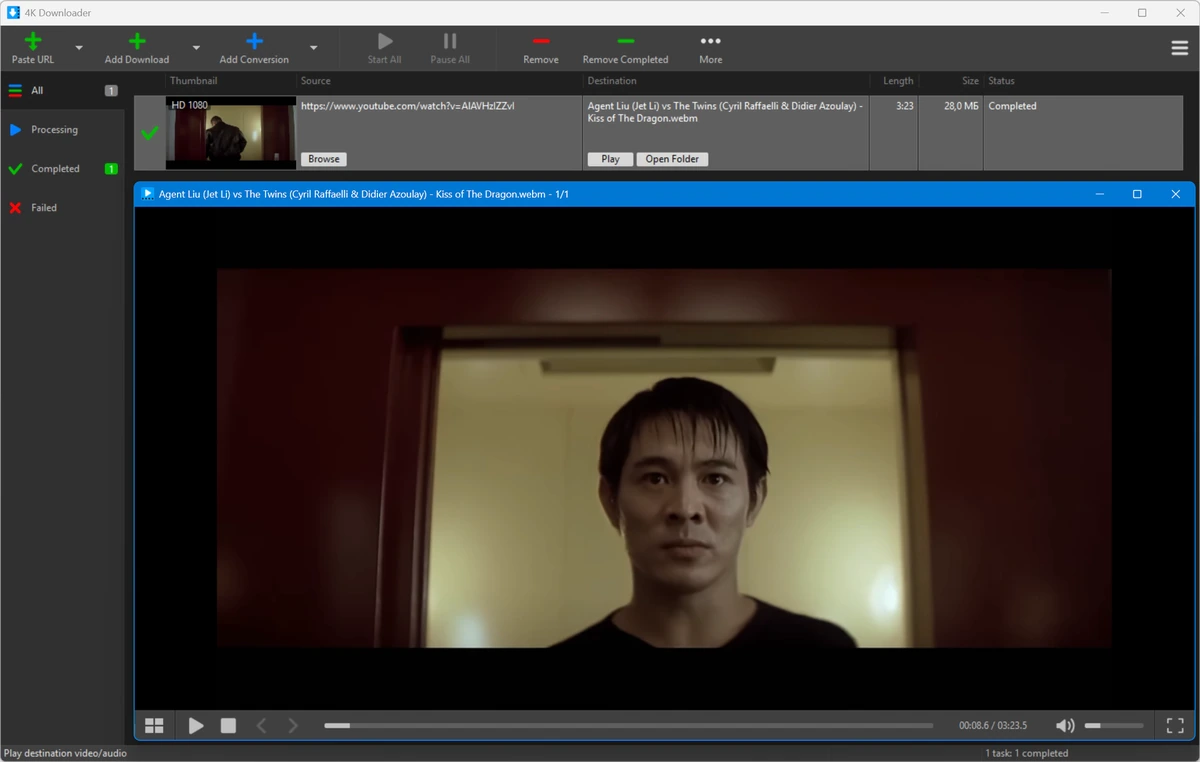This screenshot has height=762, width=1200.
Task: Click the player Play button
Action: tap(196, 726)
